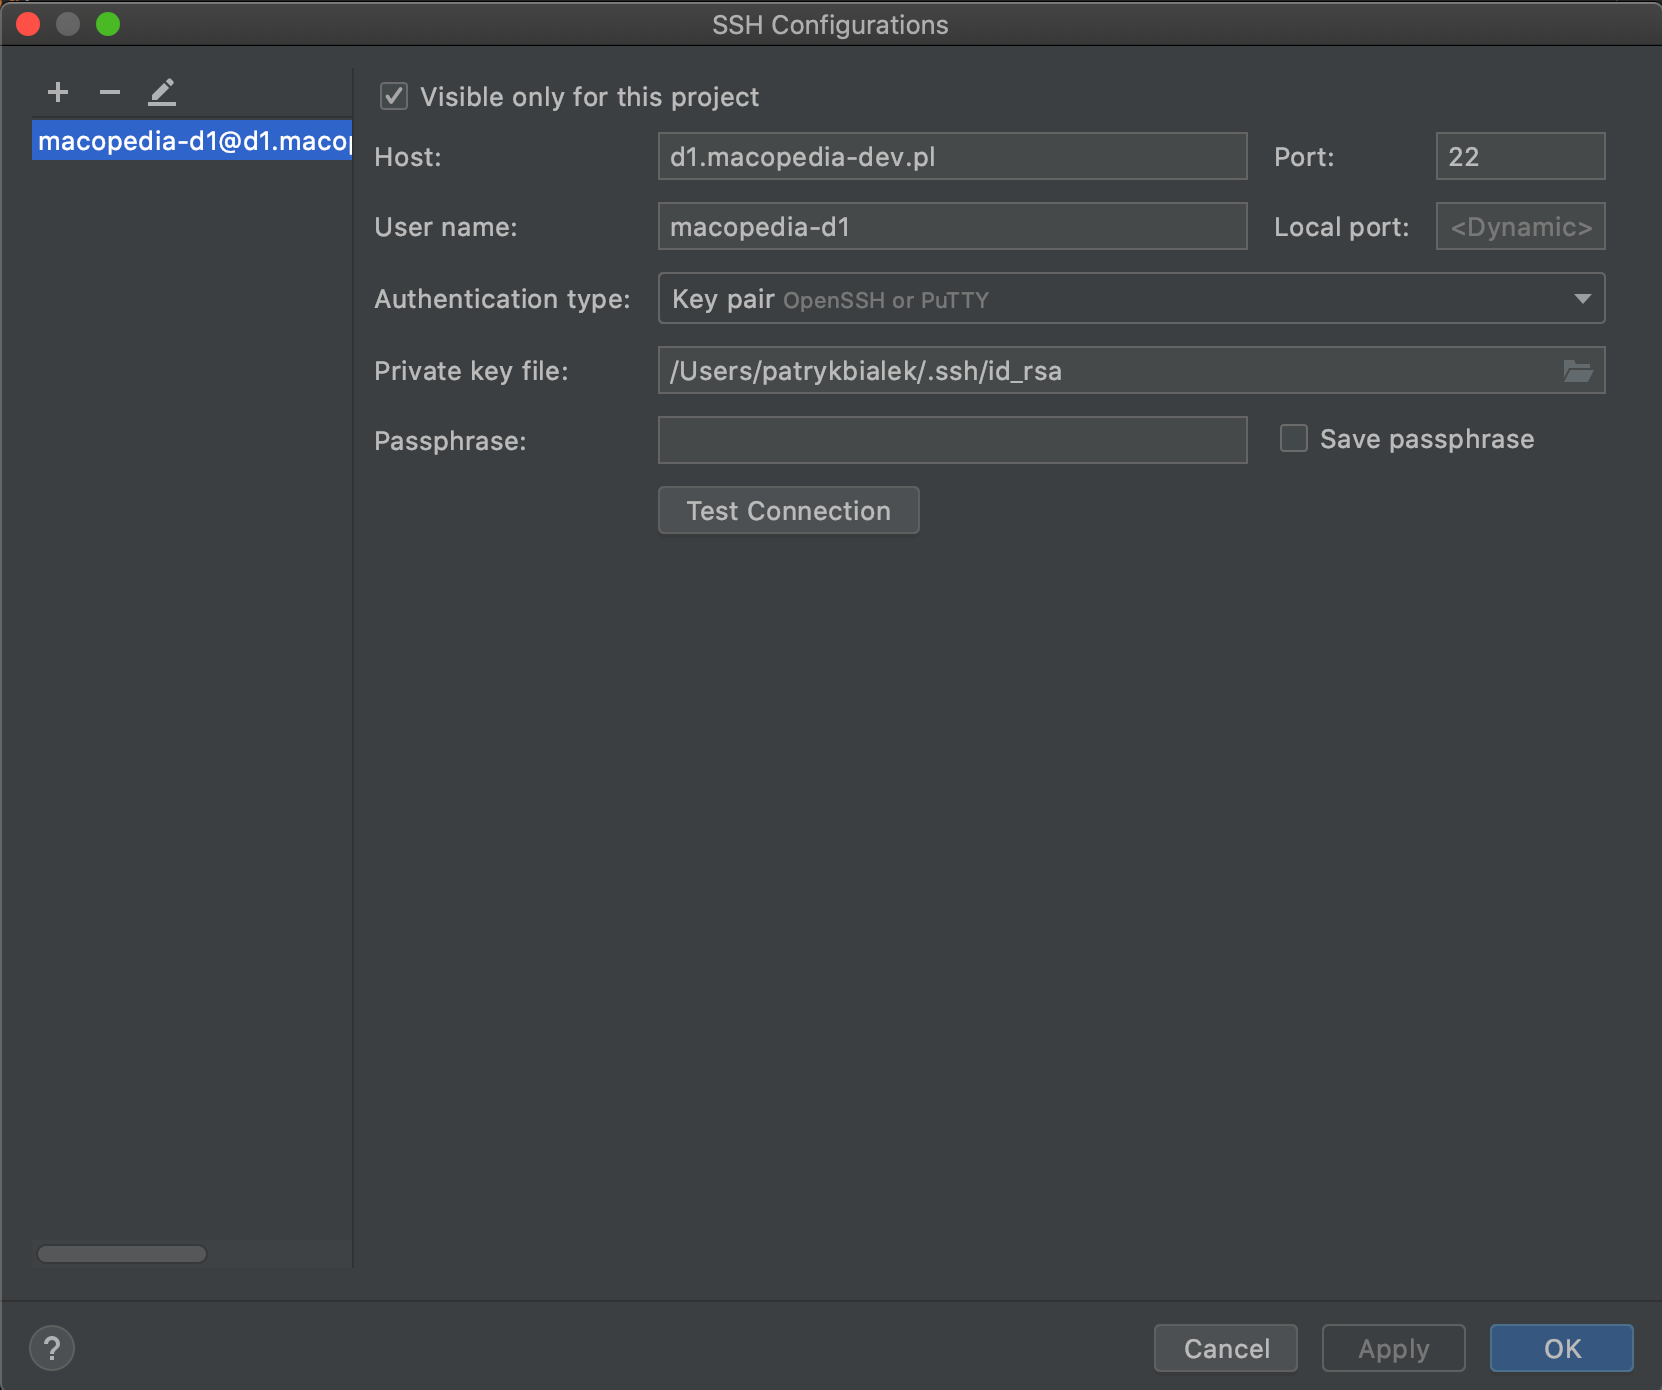Click into the Port field
Screen dimensions: 1662x1390
1520,157
